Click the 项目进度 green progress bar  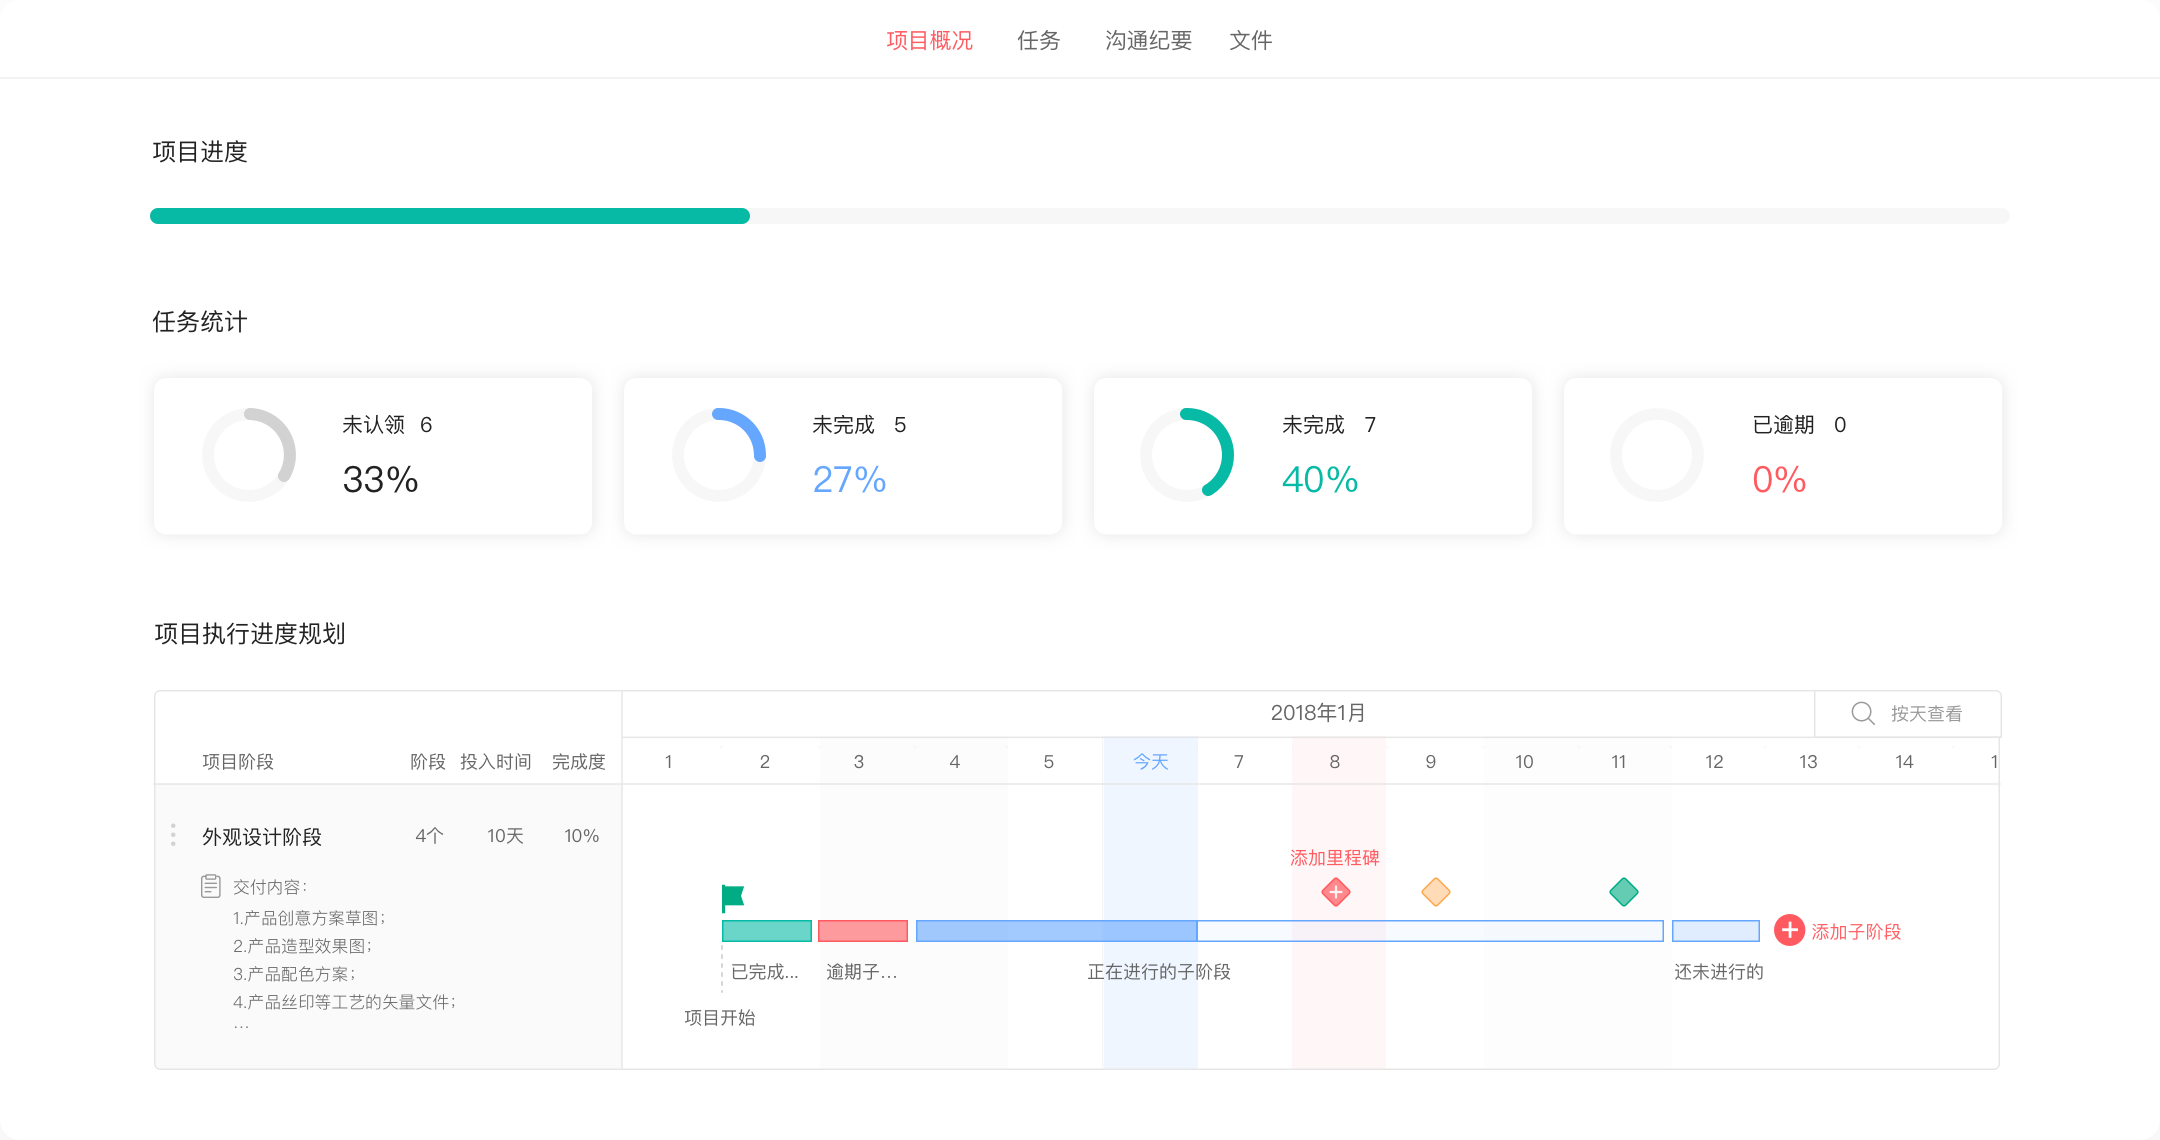(450, 216)
